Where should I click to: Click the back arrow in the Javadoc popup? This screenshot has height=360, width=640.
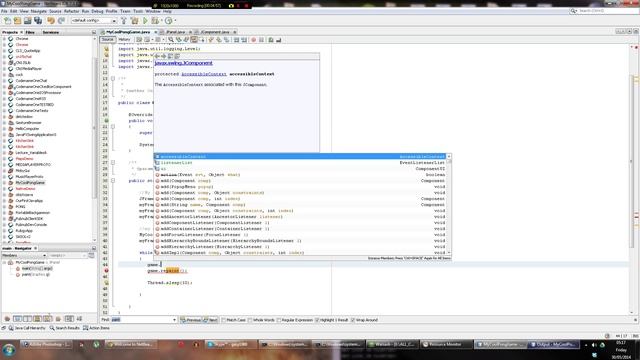click(158, 56)
